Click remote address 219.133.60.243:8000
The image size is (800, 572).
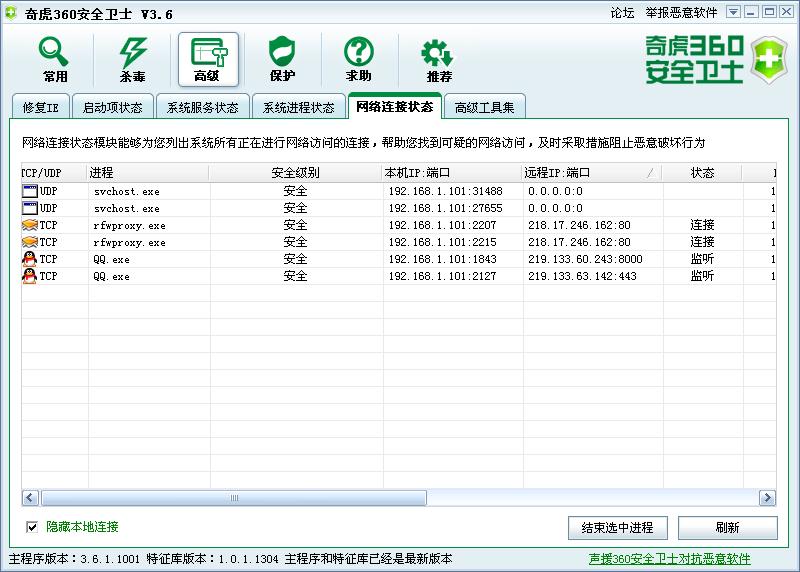585,259
